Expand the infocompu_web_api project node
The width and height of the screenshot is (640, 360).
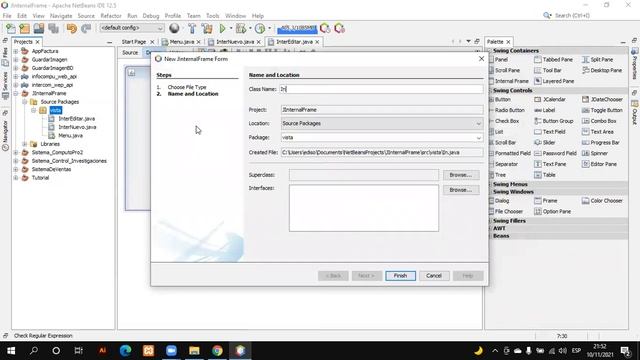[x=16, y=76]
